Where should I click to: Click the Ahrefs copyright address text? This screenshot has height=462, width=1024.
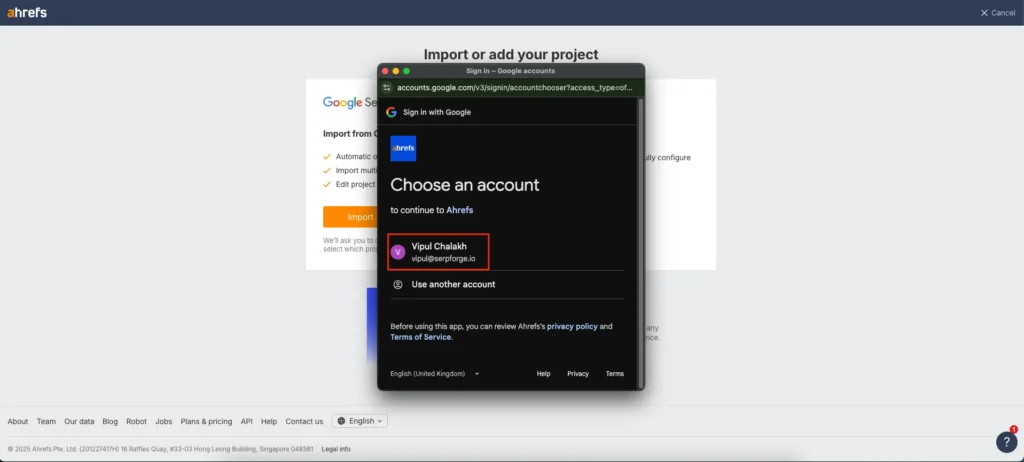coord(161,450)
